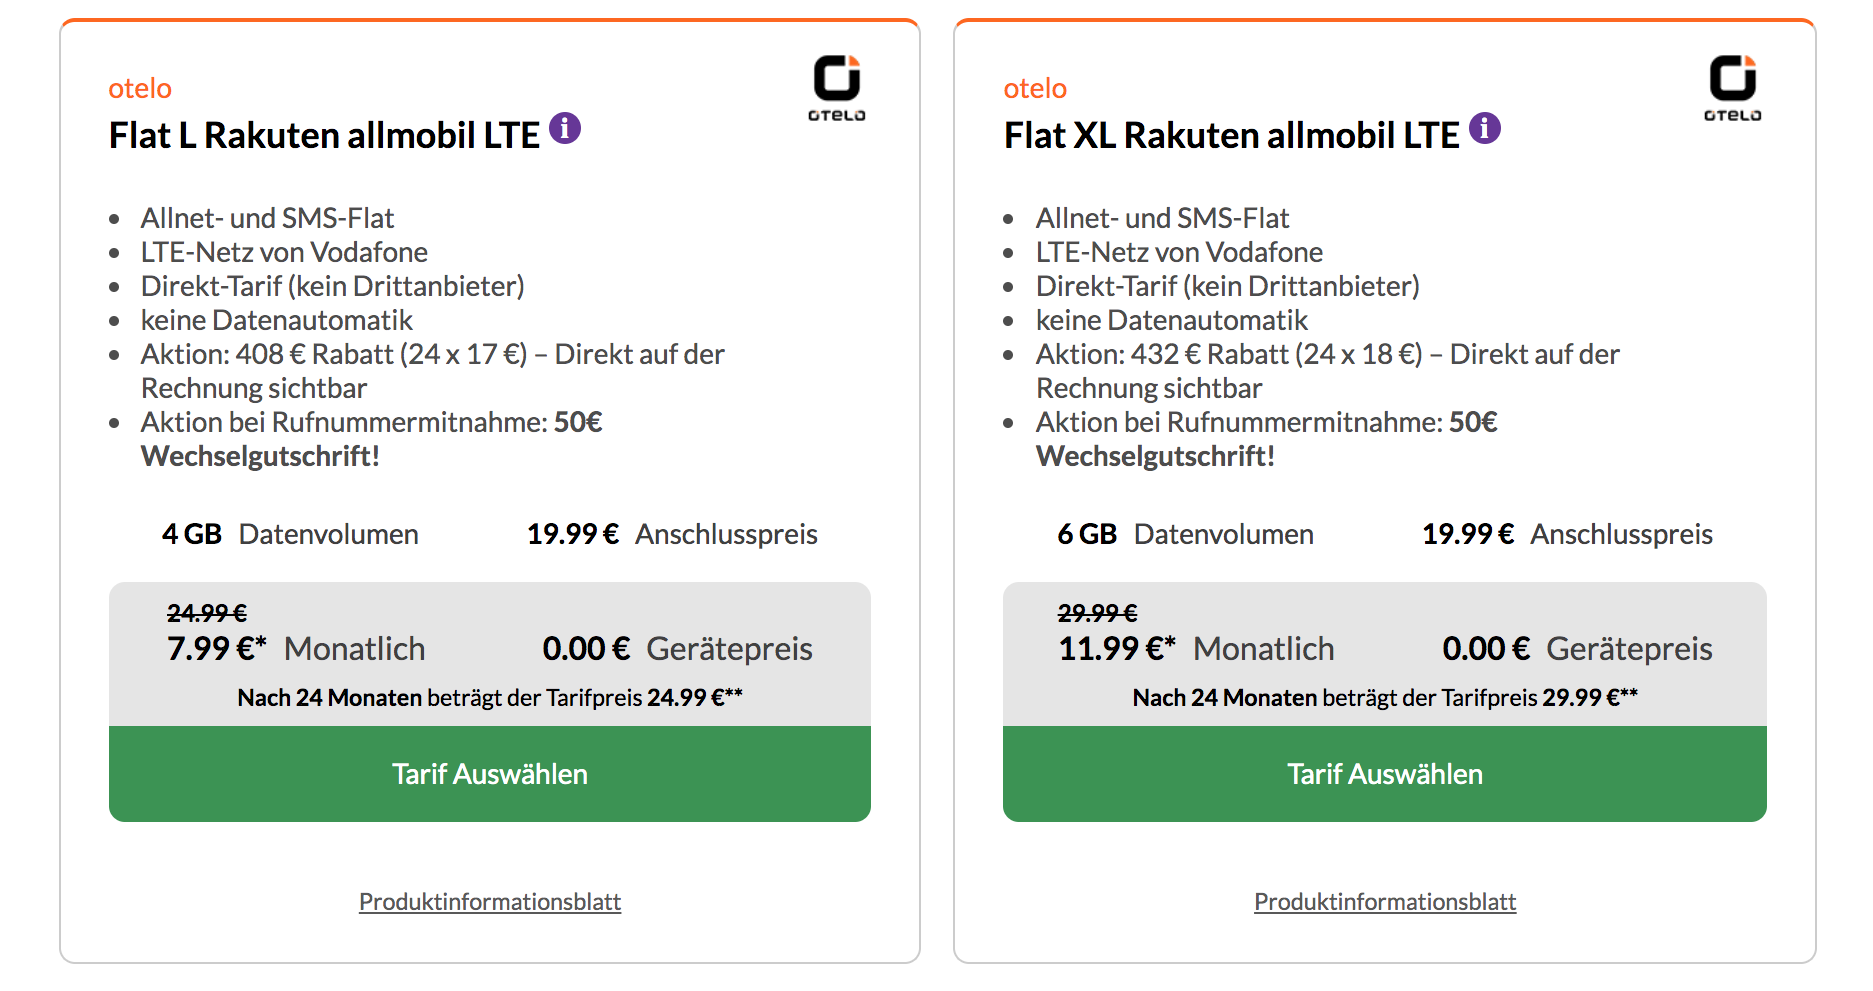The height and width of the screenshot is (991, 1873).
Task: Click the struck-through 29.99 € price
Action: pos(1098,613)
